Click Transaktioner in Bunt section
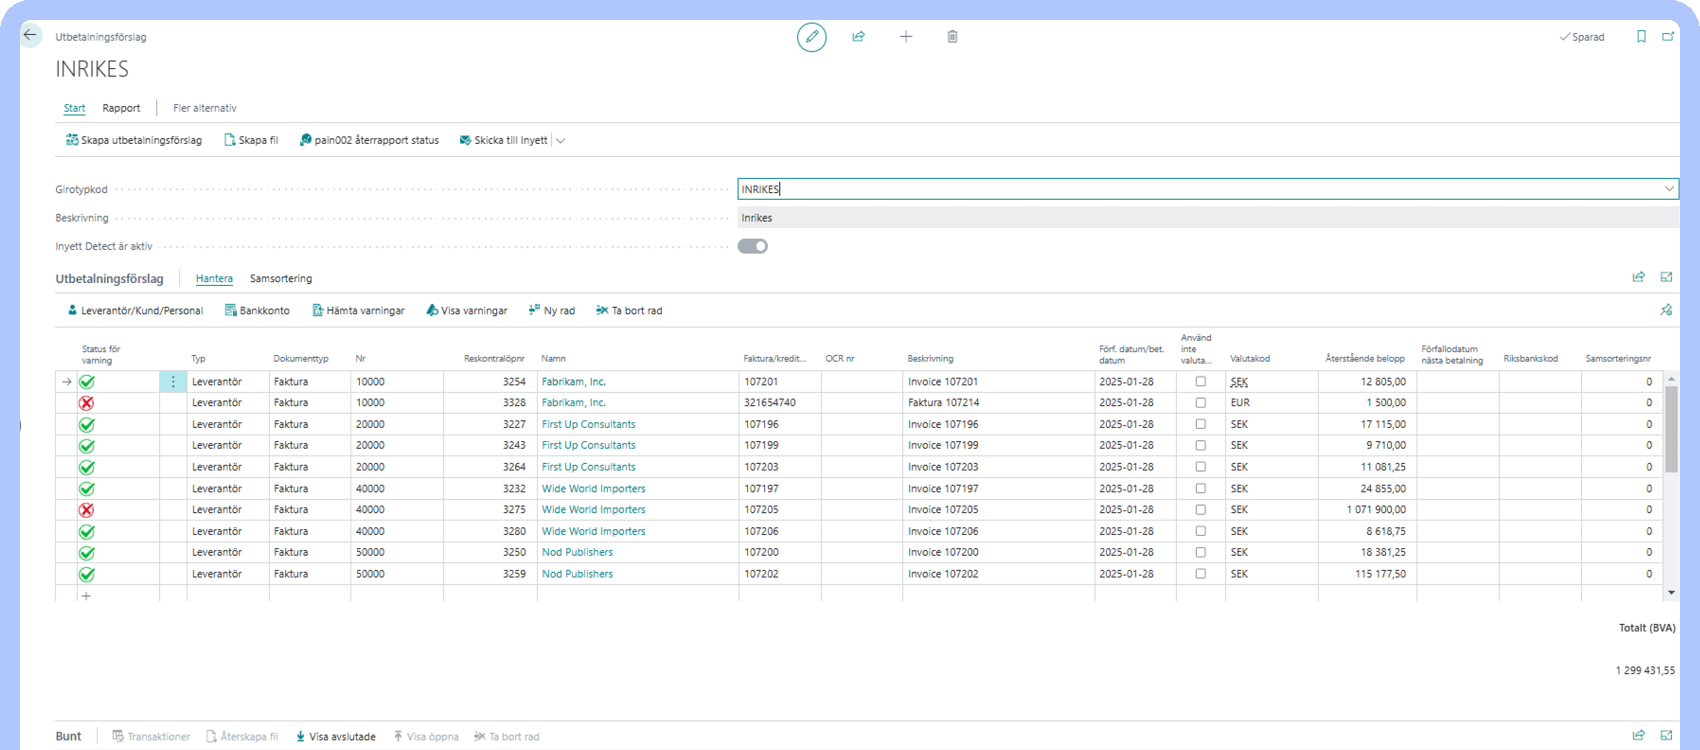This screenshot has height=750, width=1700. pos(151,737)
